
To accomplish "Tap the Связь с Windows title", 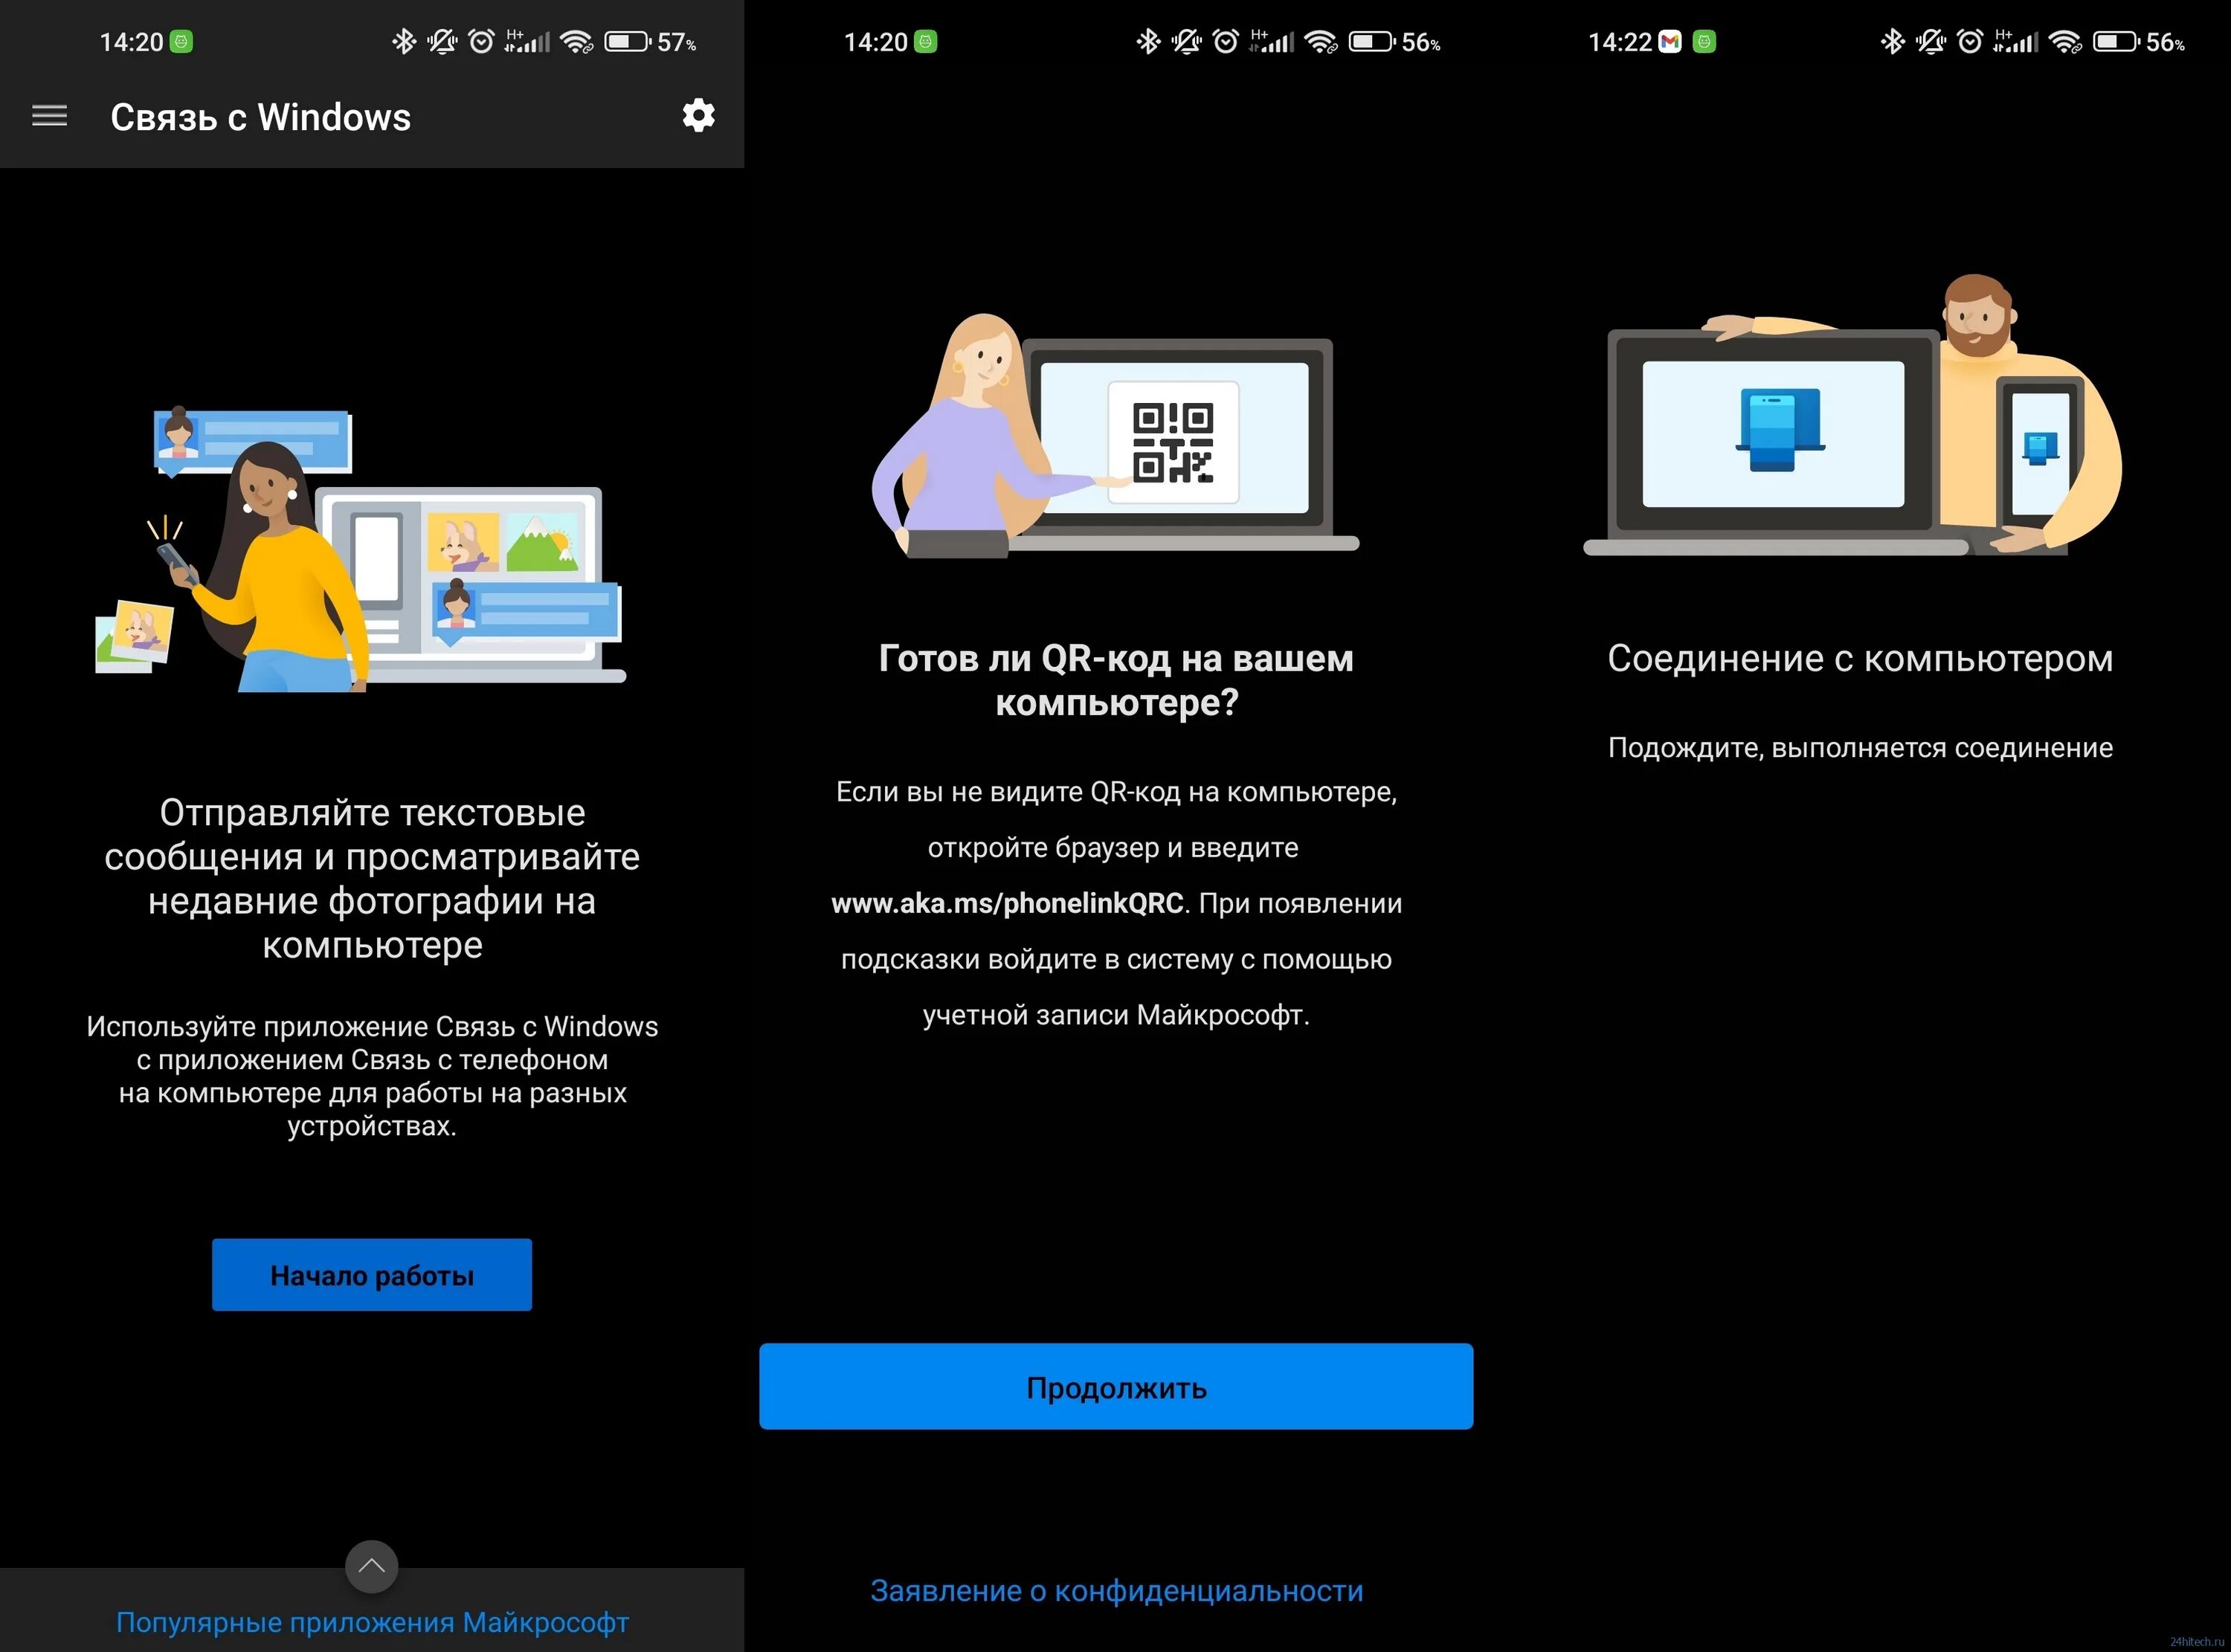I will [260, 117].
